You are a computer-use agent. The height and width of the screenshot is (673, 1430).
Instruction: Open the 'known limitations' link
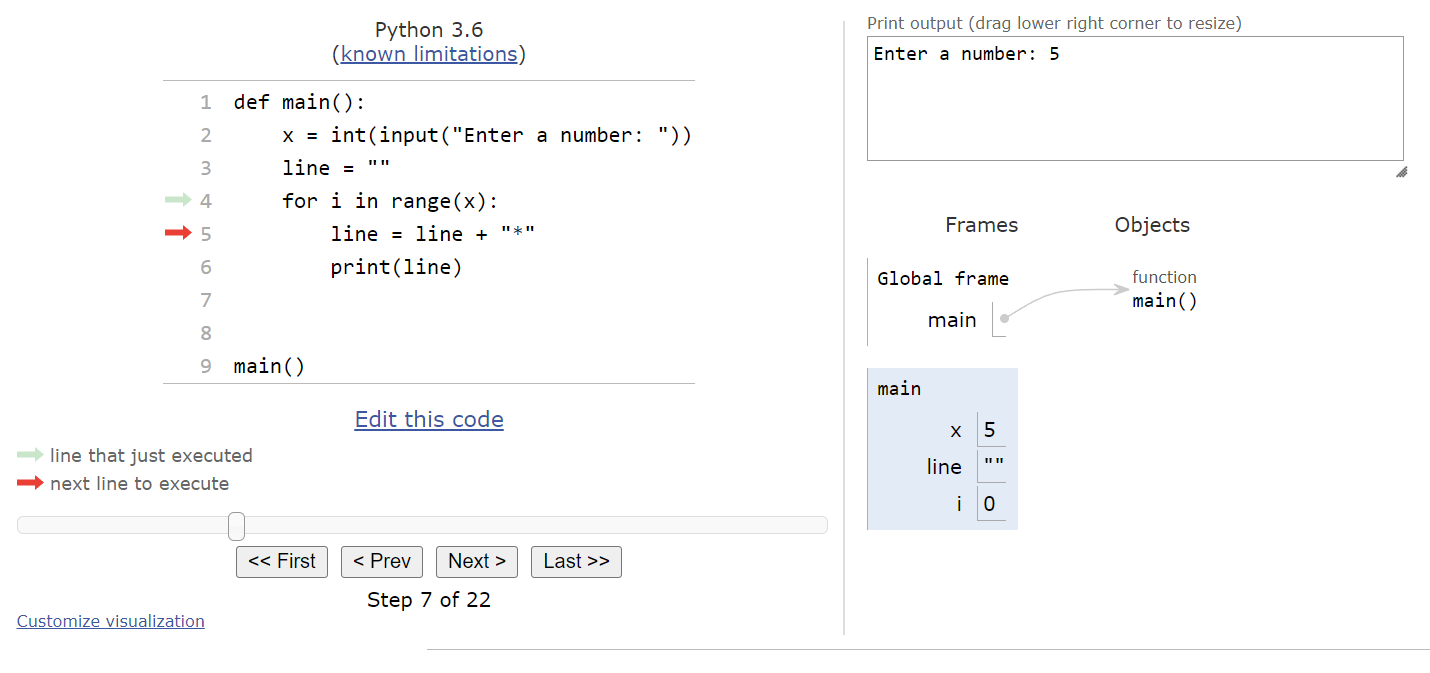click(x=428, y=54)
